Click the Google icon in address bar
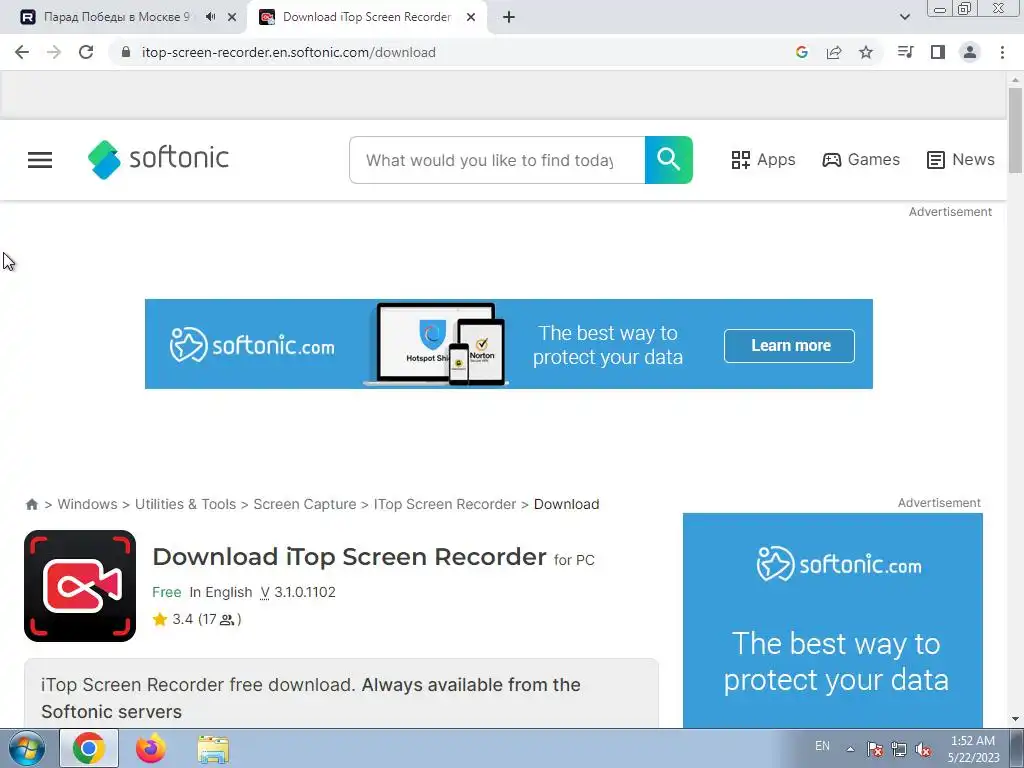Screen dimensions: 1024x768 point(802,52)
